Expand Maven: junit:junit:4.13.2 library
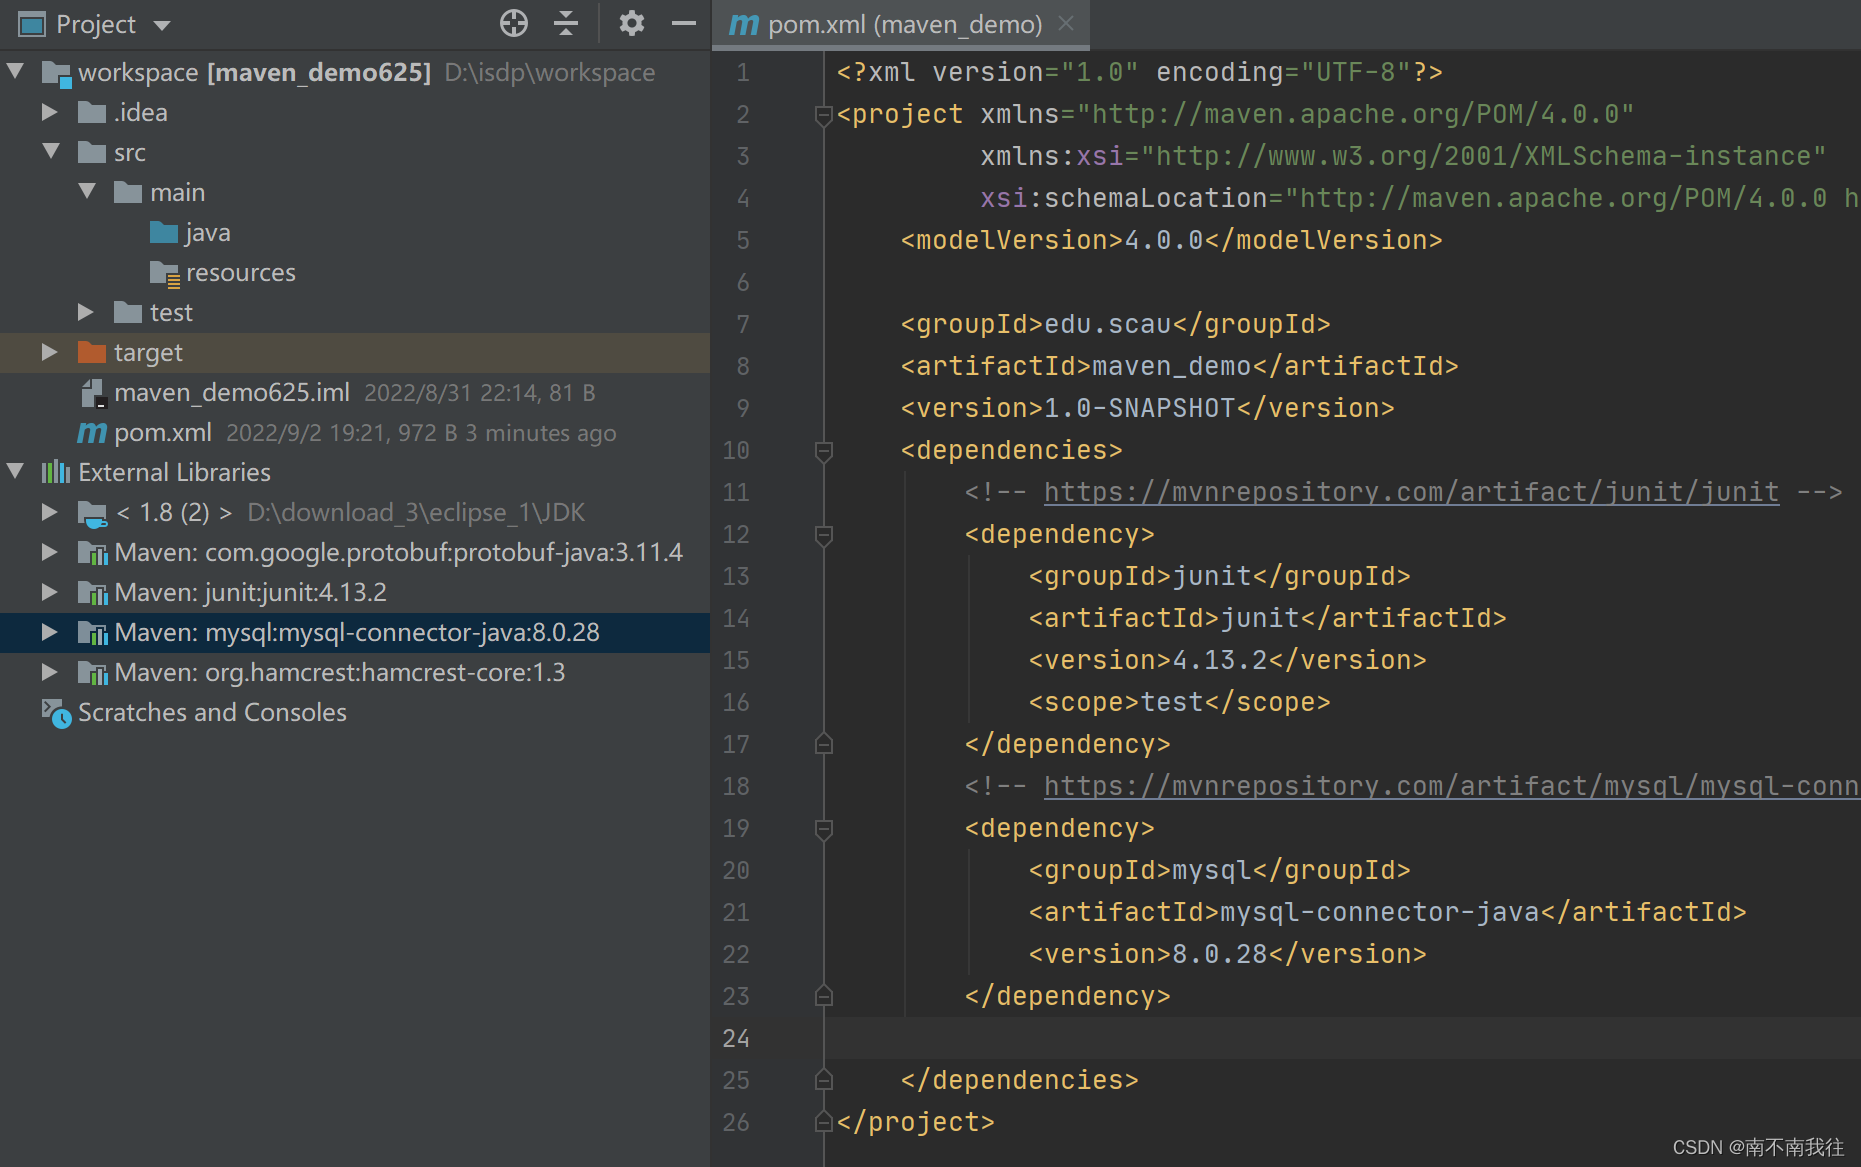This screenshot has height=1167, width=1861. tap(50, 592)
